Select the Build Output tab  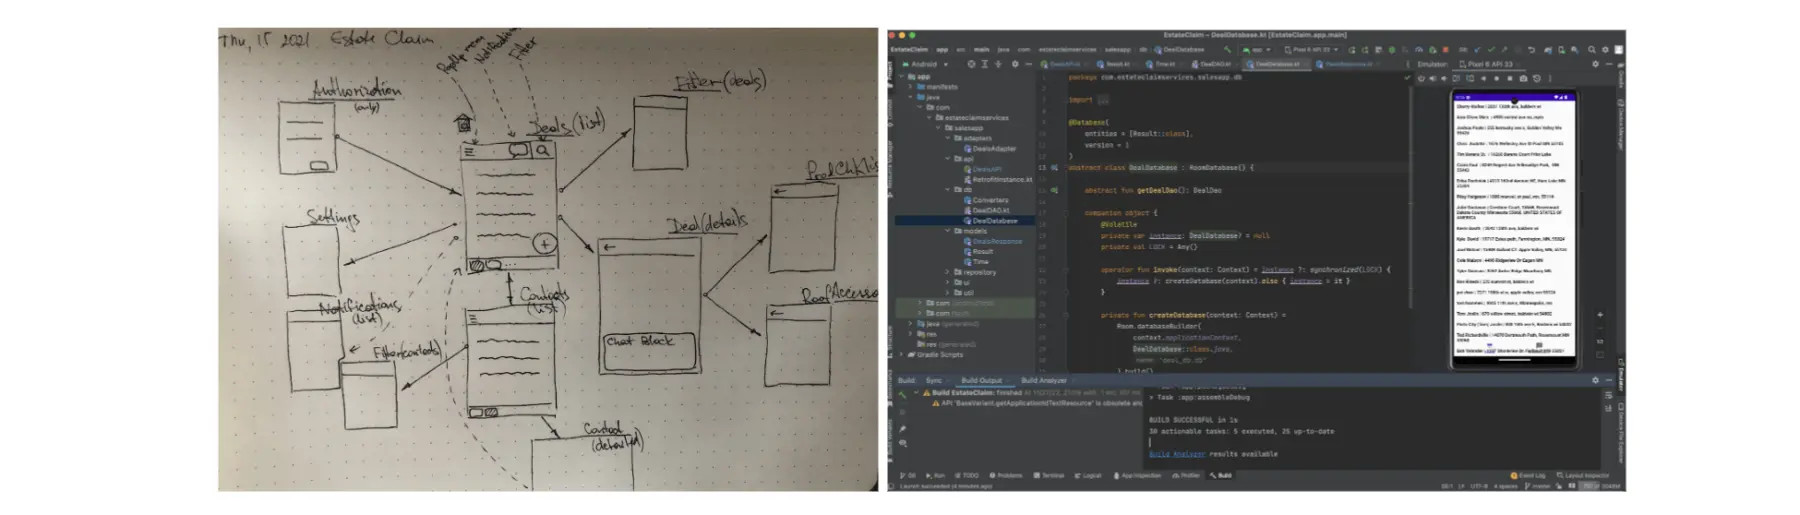(981, 380)
